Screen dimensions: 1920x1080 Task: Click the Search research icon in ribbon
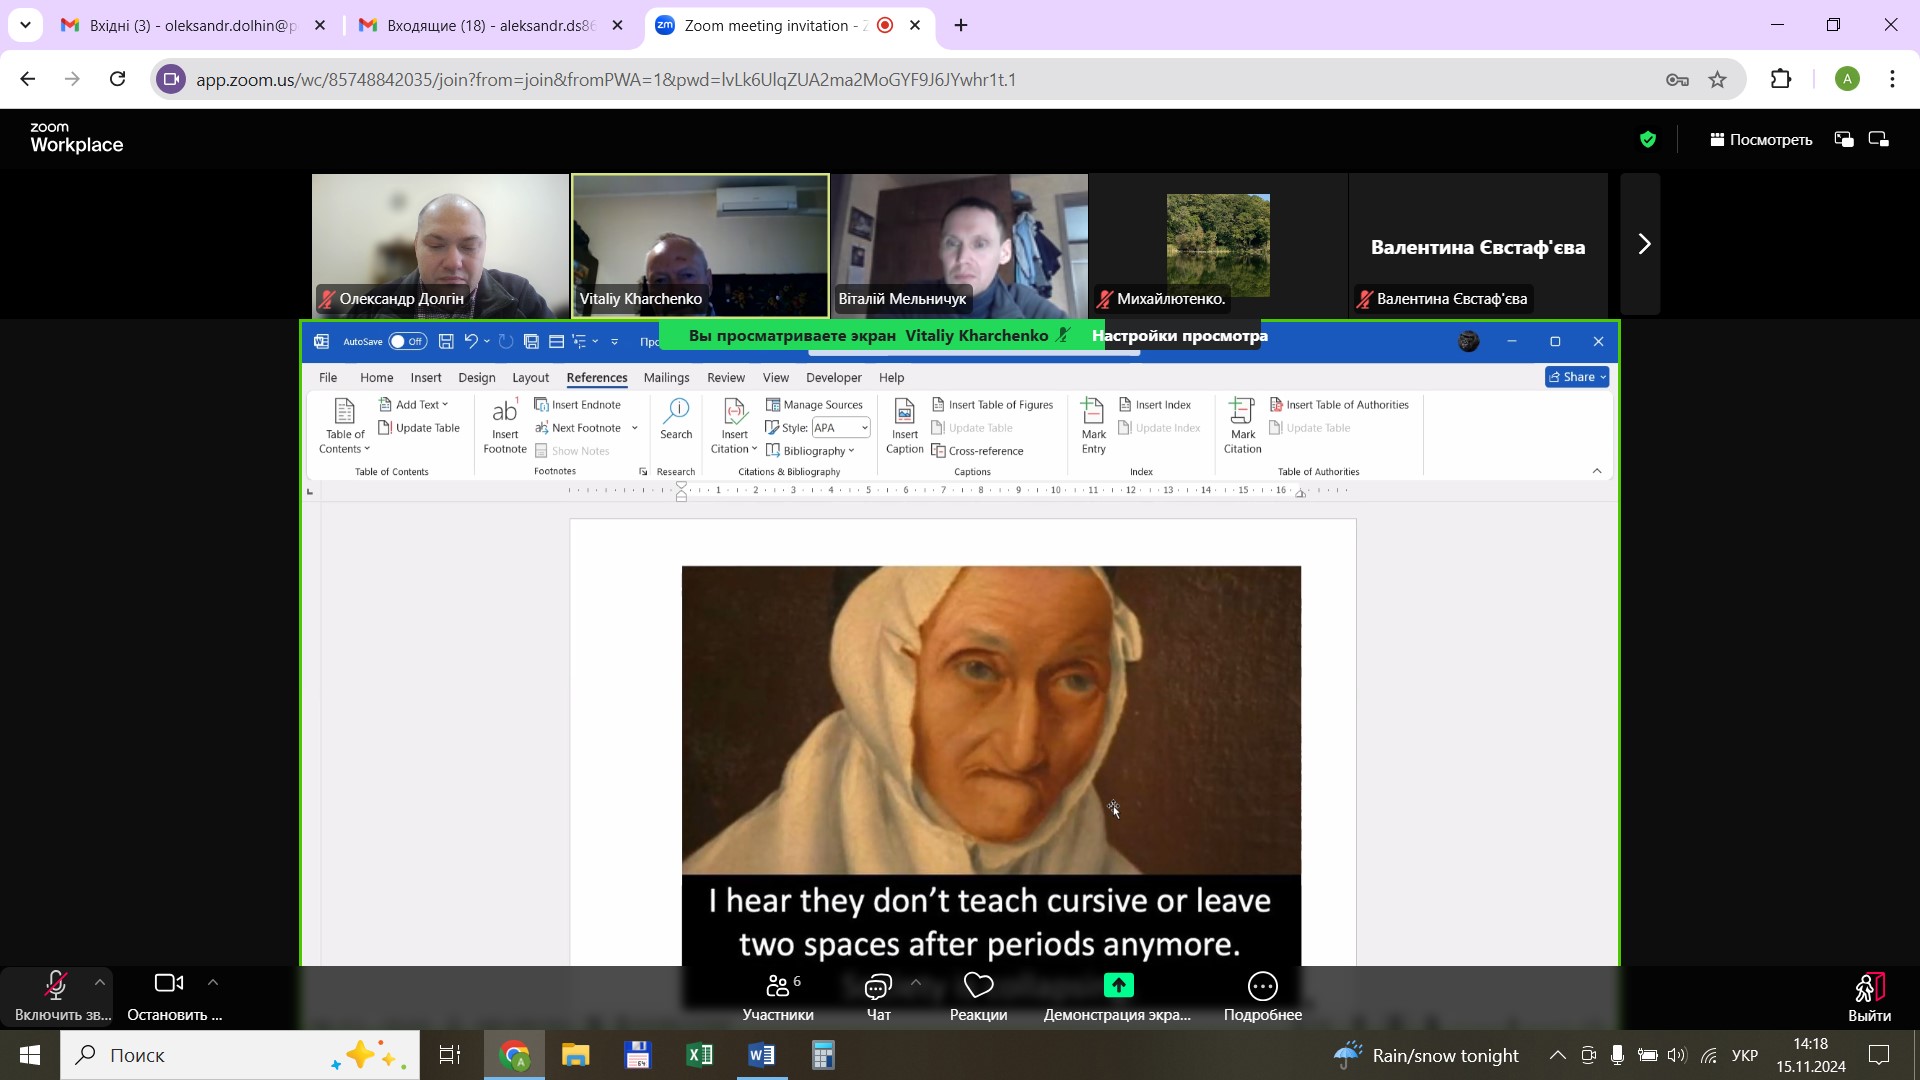coord(676,420)
